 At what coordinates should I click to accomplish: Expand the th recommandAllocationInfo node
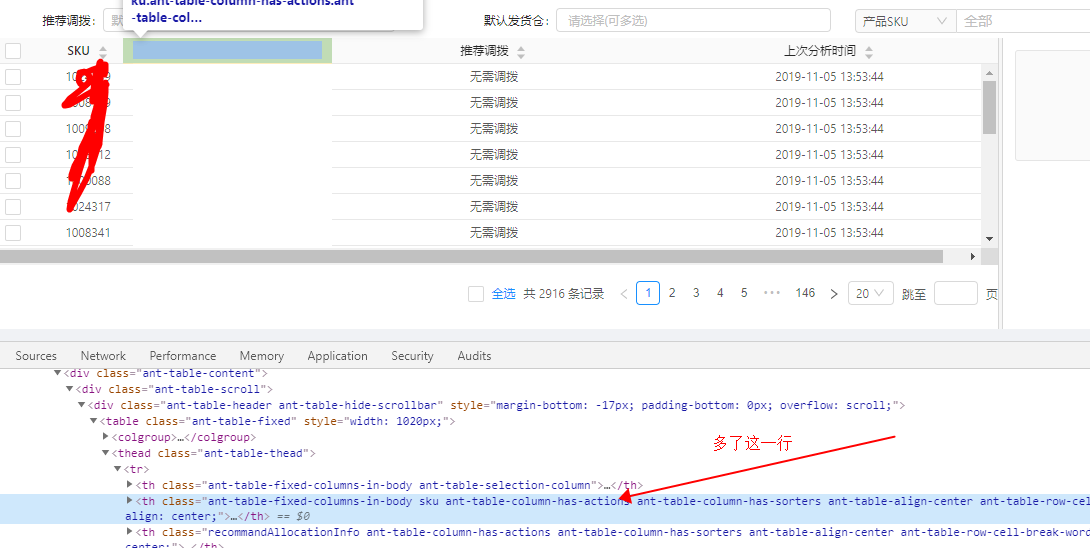(x=130, y=532)
